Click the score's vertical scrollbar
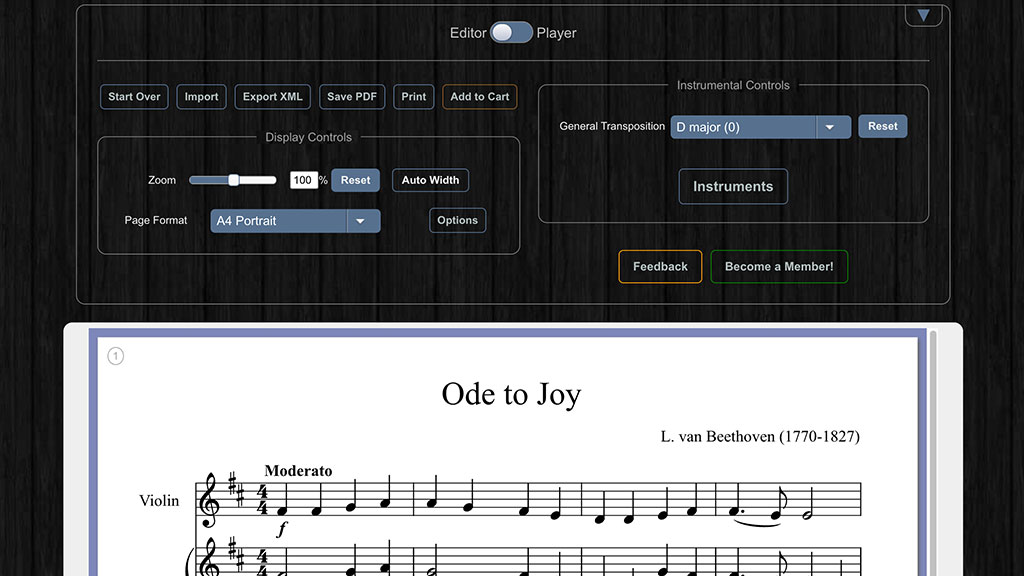 pyautogui.click(x=933, y=453)
